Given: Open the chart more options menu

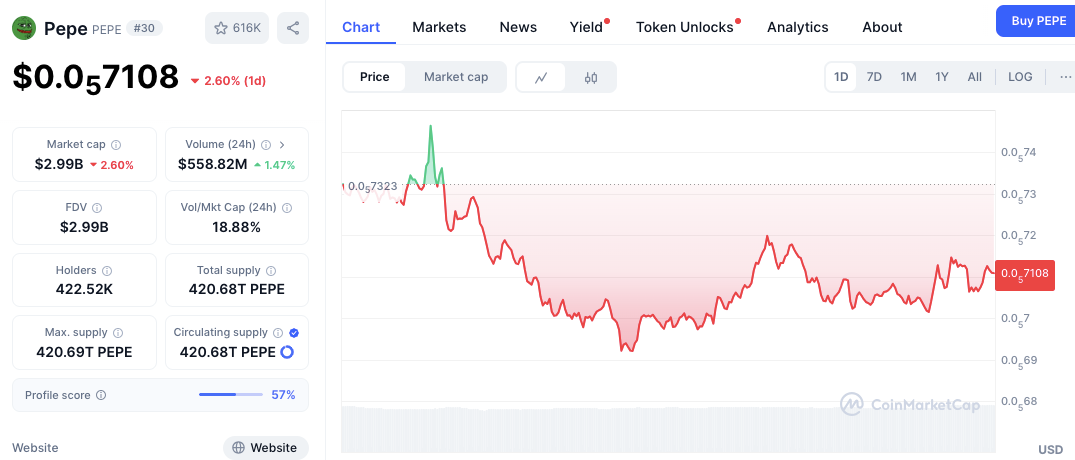Looking at the screenshot, I should (1064, 77).
